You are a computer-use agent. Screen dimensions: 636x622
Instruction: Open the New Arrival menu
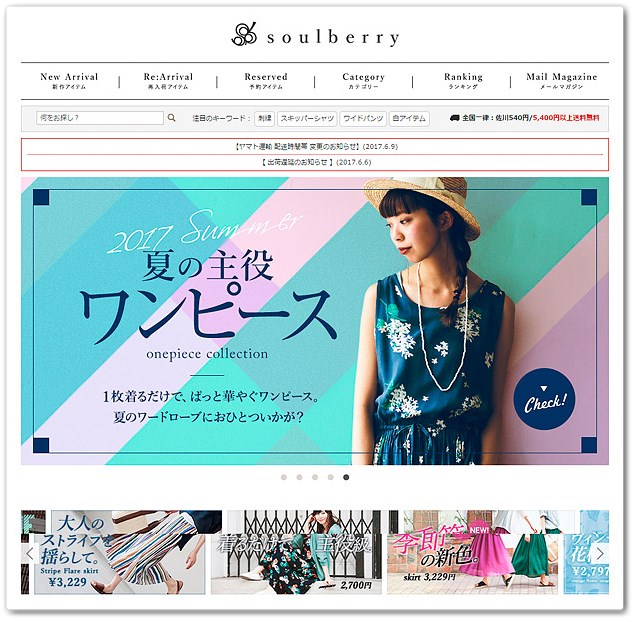(x=69, y=81)
